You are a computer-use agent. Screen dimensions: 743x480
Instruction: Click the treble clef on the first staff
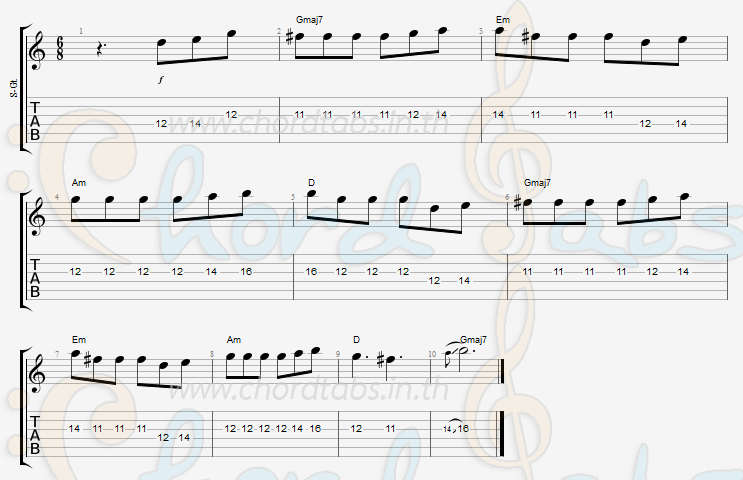38,51
